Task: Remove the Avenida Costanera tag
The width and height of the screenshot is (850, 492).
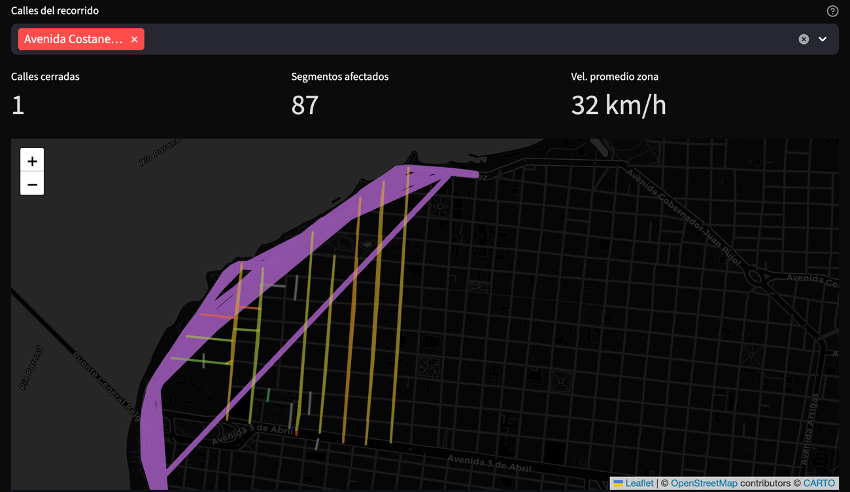Action: point(134,39)
